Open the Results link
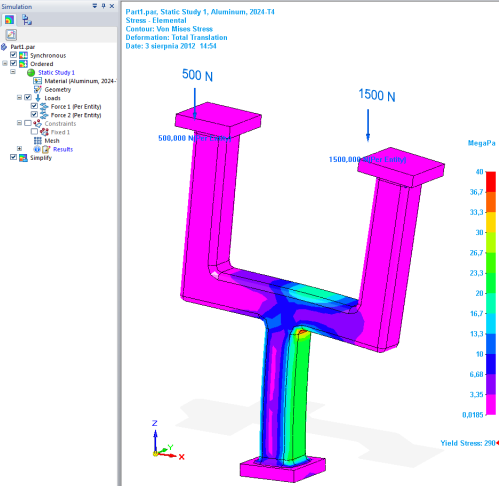499x486 pixels. coord(63,149)
